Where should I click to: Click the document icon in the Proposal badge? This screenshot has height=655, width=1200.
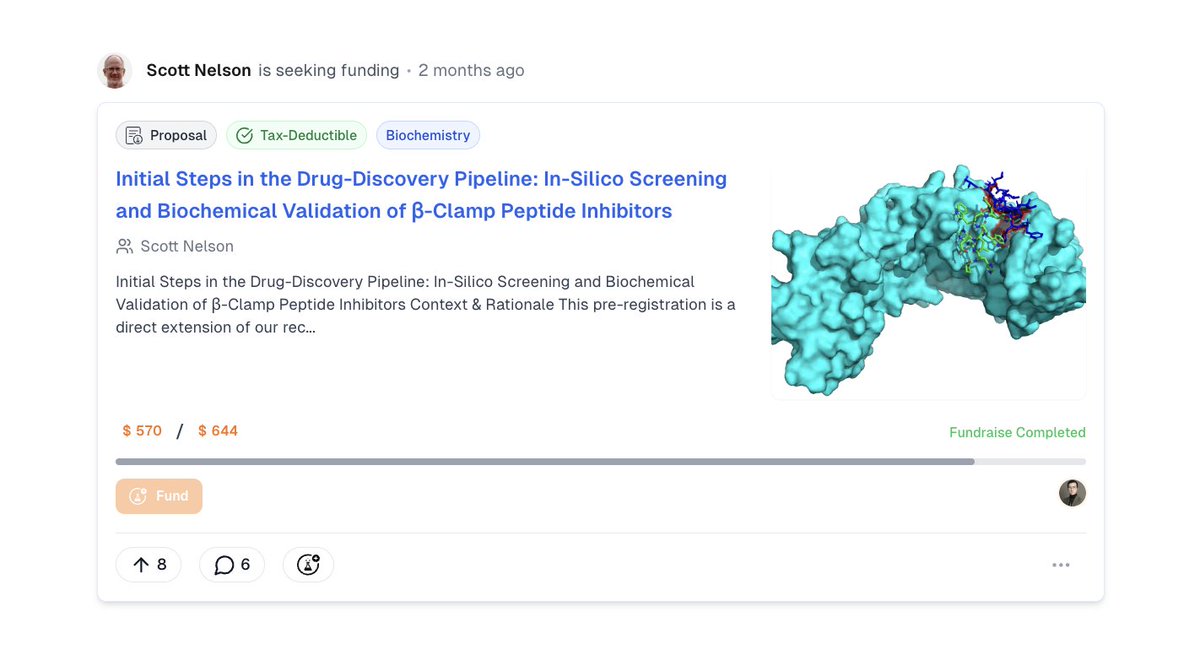pos(134,135)
